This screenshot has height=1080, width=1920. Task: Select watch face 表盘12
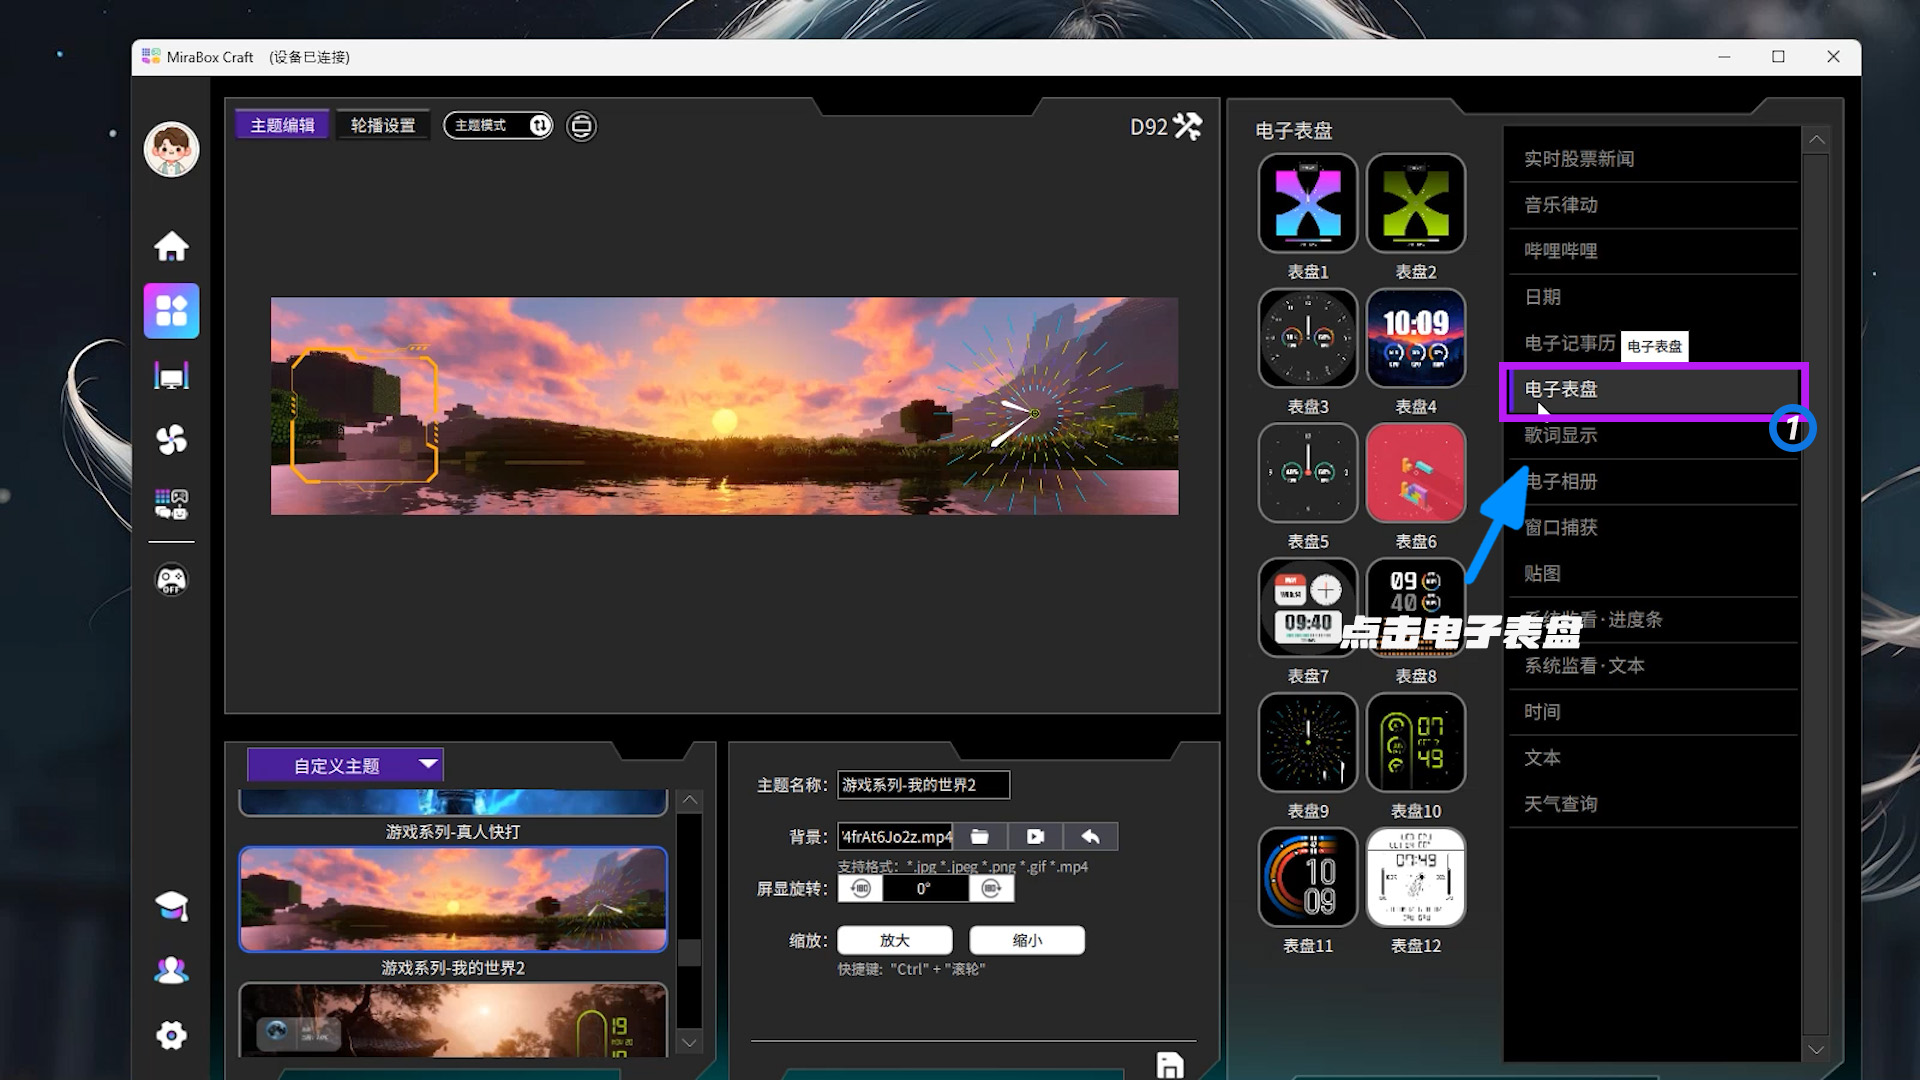[1416, 877]
